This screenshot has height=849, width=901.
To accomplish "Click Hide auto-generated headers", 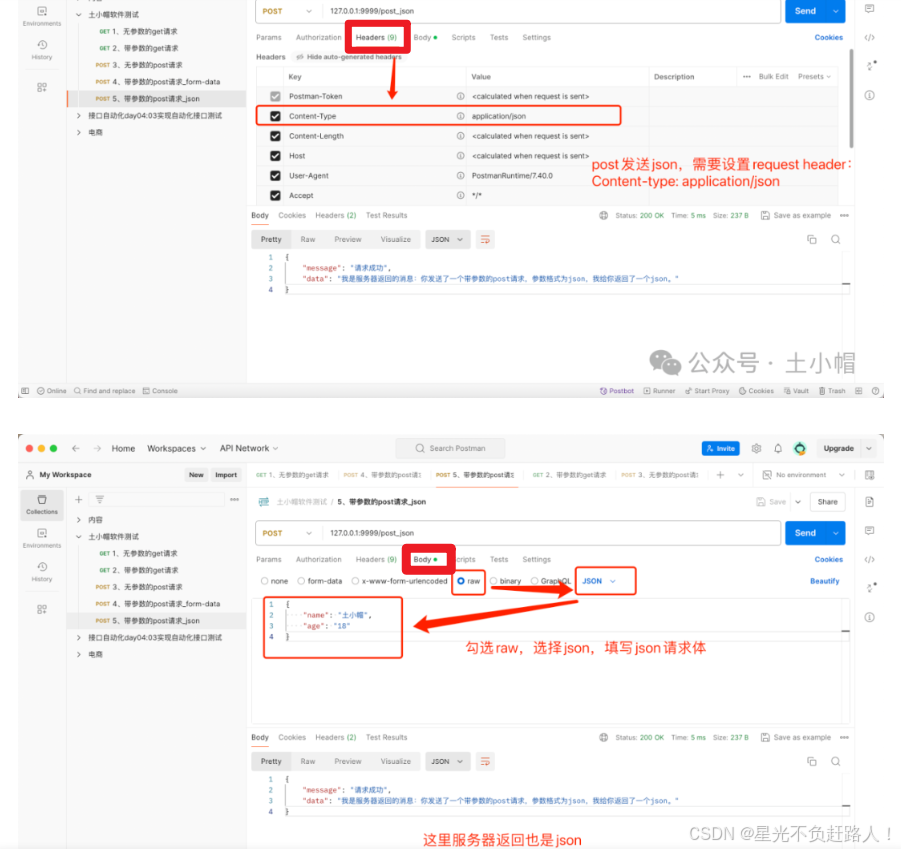I will (349, 57).
